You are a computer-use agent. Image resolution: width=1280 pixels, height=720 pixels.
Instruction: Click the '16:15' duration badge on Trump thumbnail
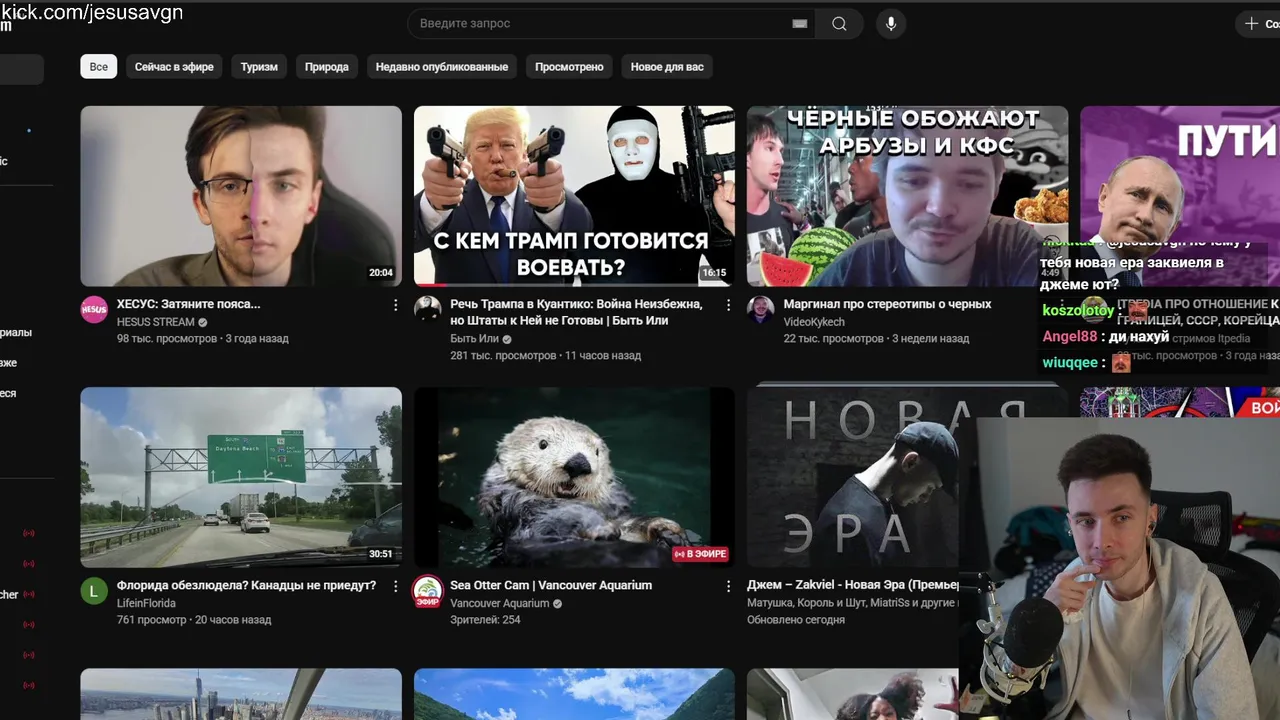pos(714,272)
